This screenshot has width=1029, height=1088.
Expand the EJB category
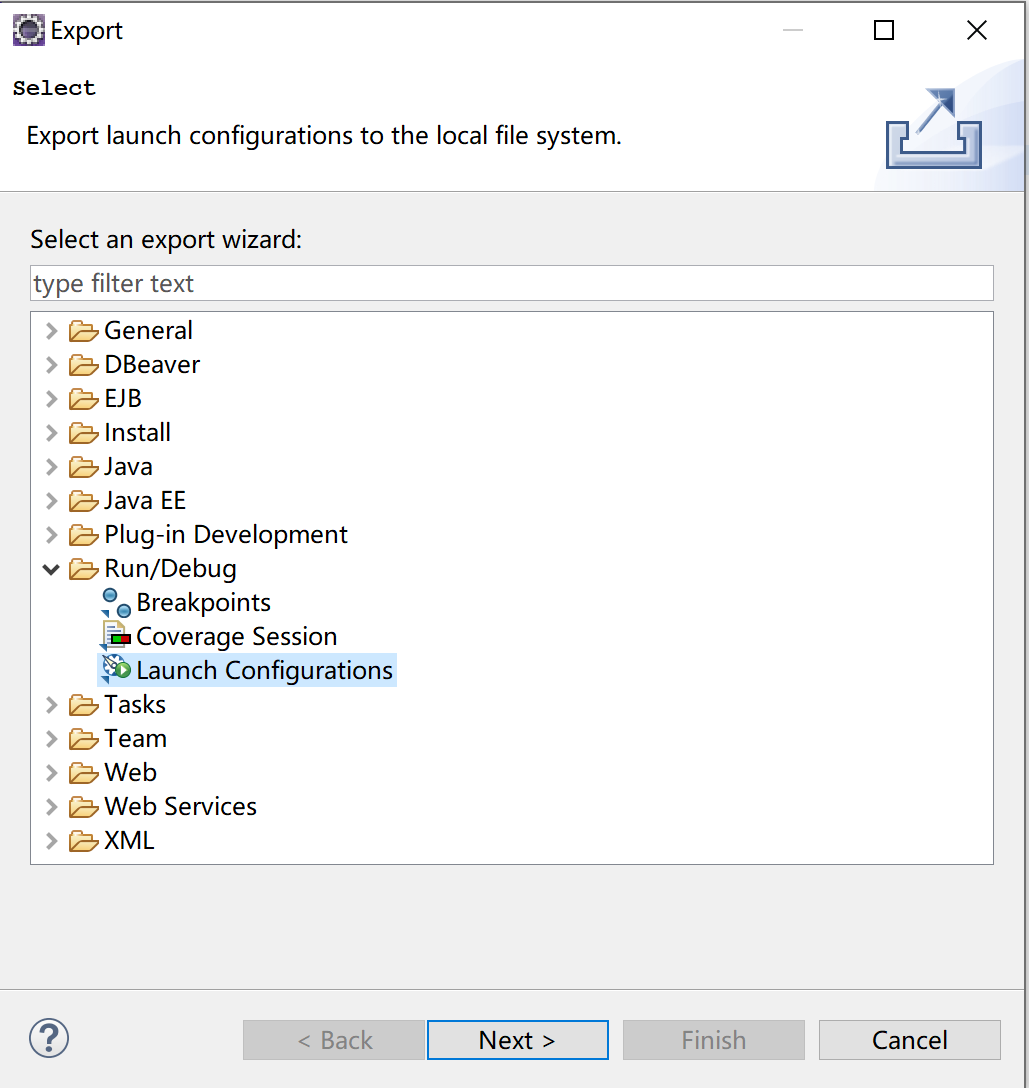(51, 399)
